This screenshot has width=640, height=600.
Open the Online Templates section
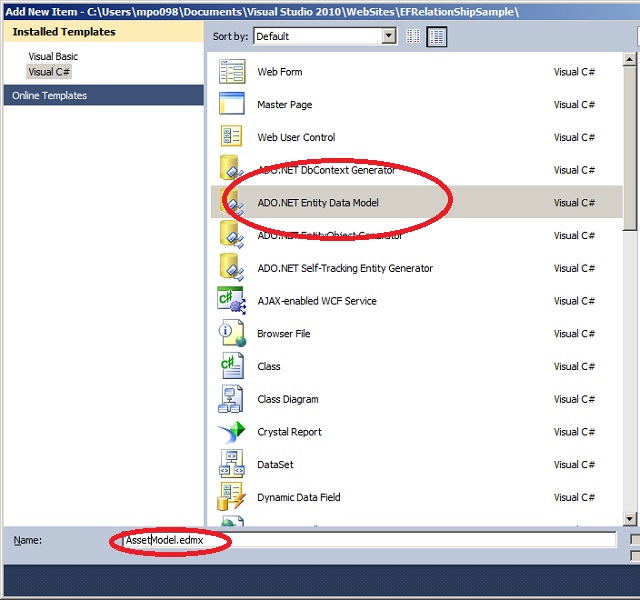click(104, 96)
